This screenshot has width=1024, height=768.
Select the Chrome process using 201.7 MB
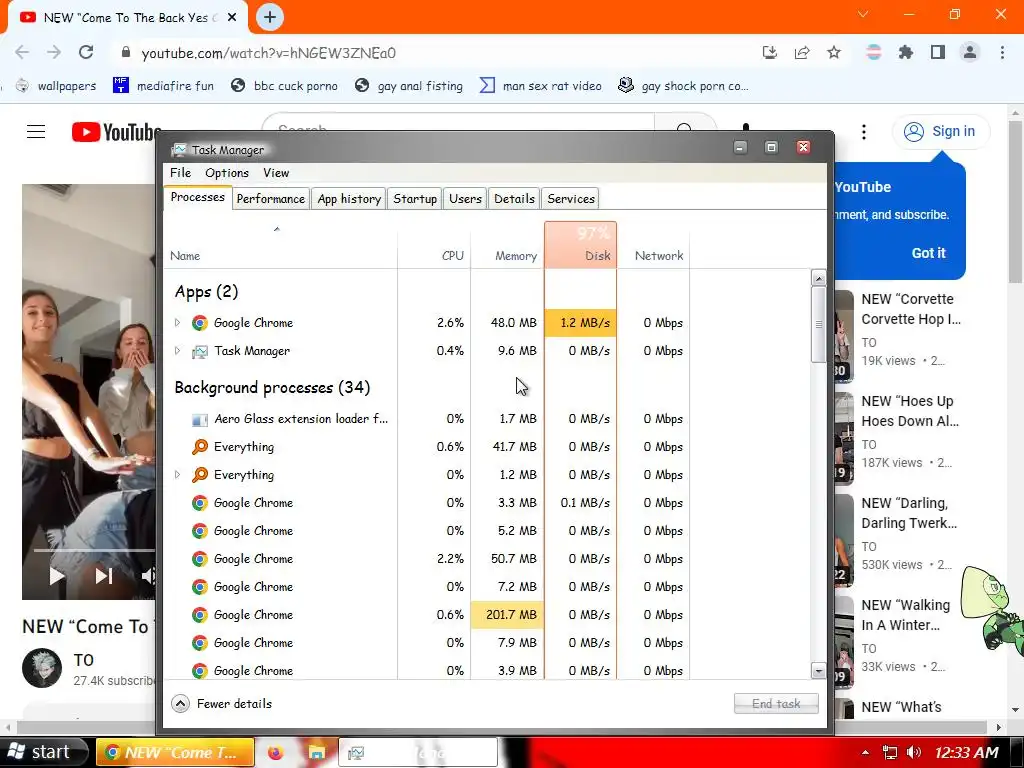(426, 615)
